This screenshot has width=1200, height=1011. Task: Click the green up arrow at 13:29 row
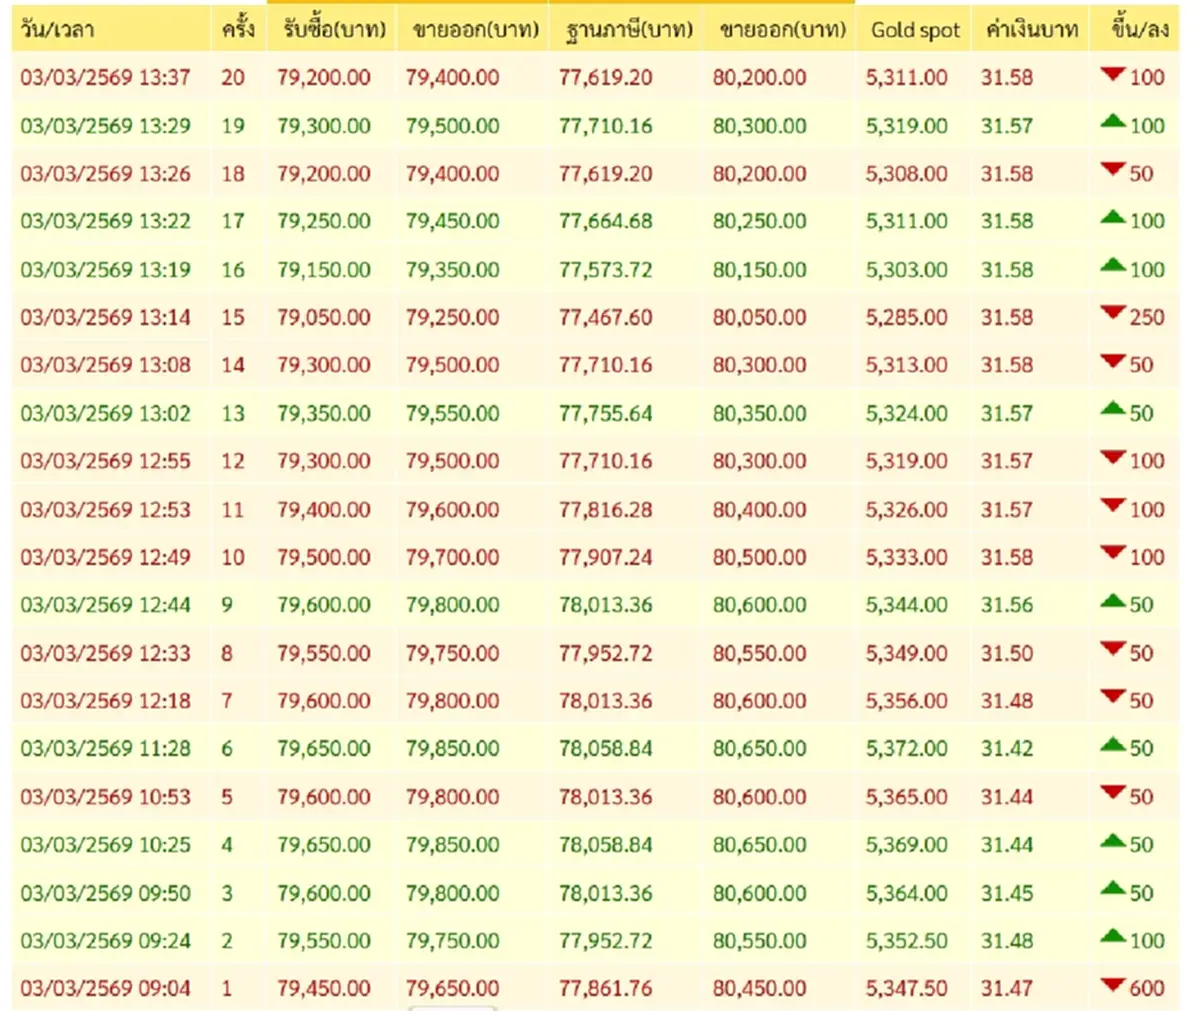coord(1112,123)
